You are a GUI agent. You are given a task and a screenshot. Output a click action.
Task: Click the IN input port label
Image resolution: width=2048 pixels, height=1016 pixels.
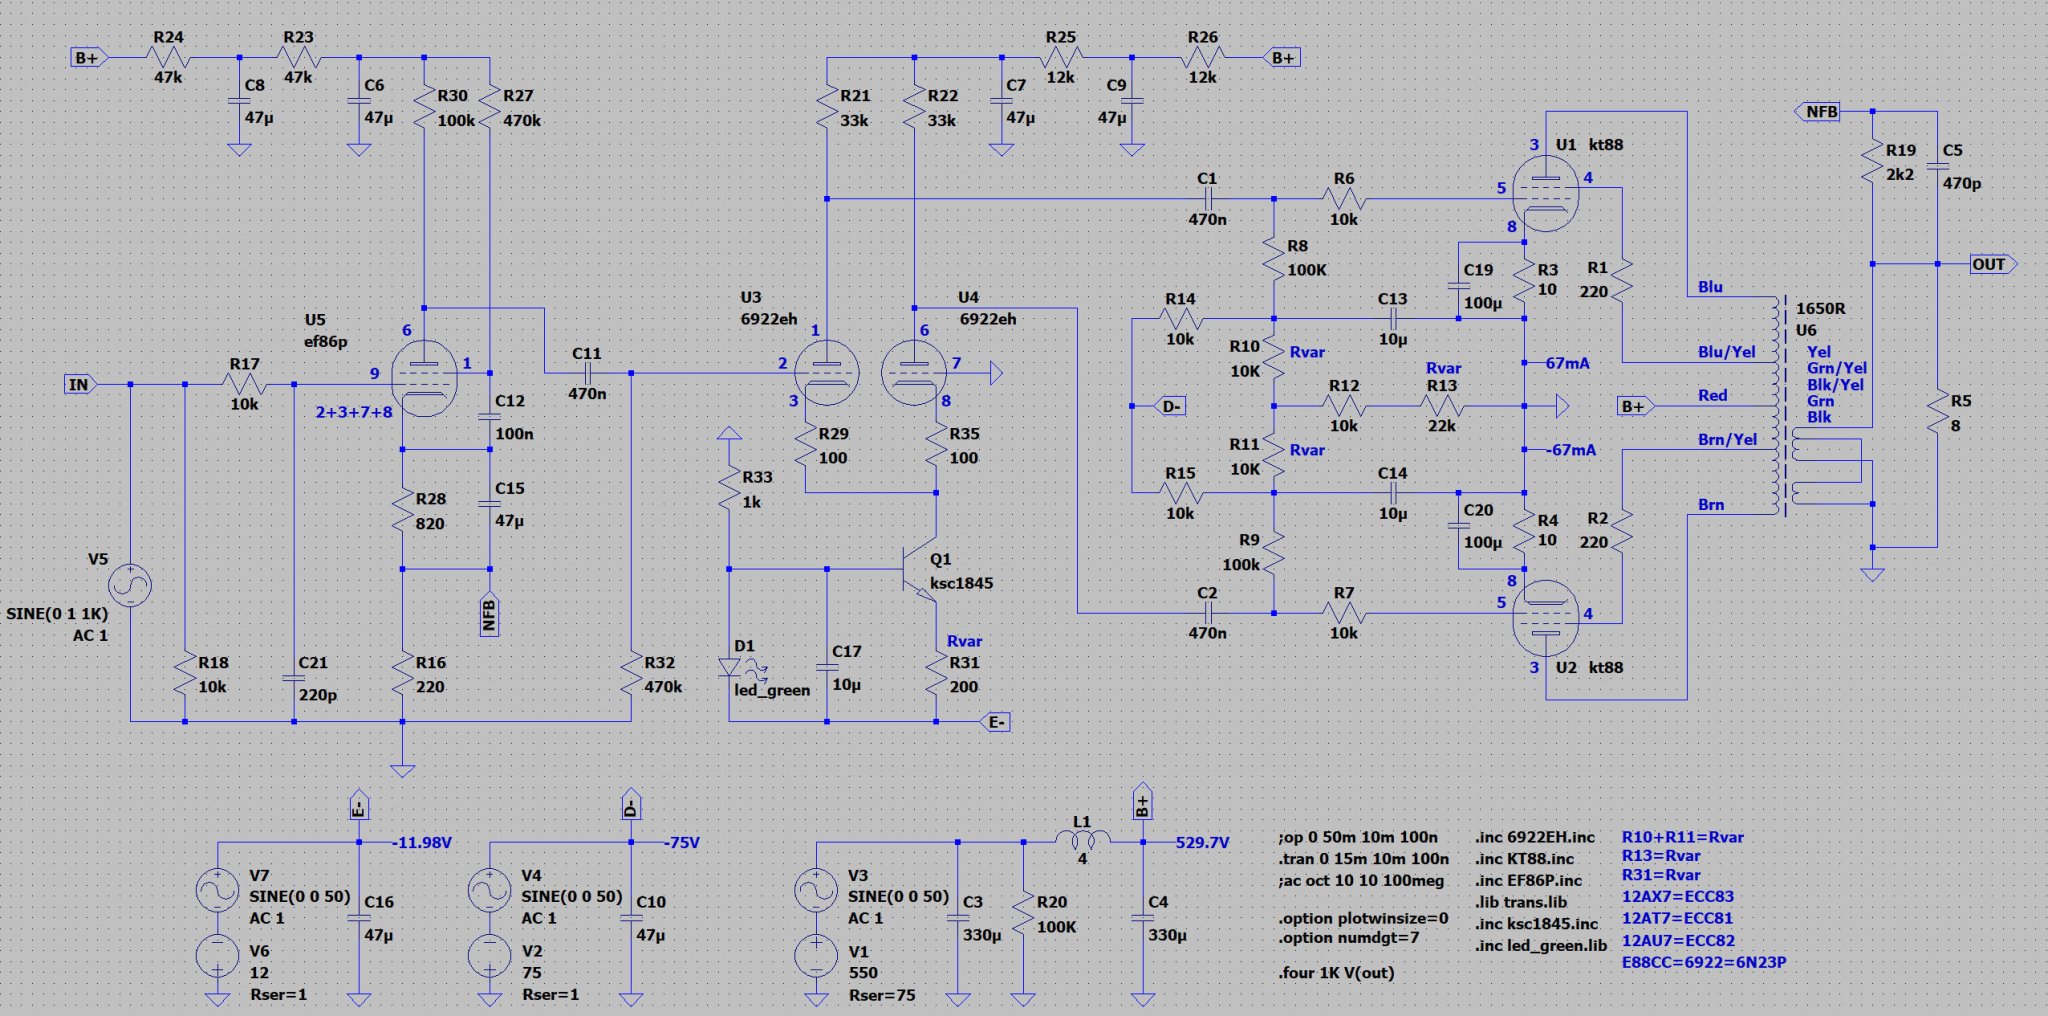tap(80, 384)
